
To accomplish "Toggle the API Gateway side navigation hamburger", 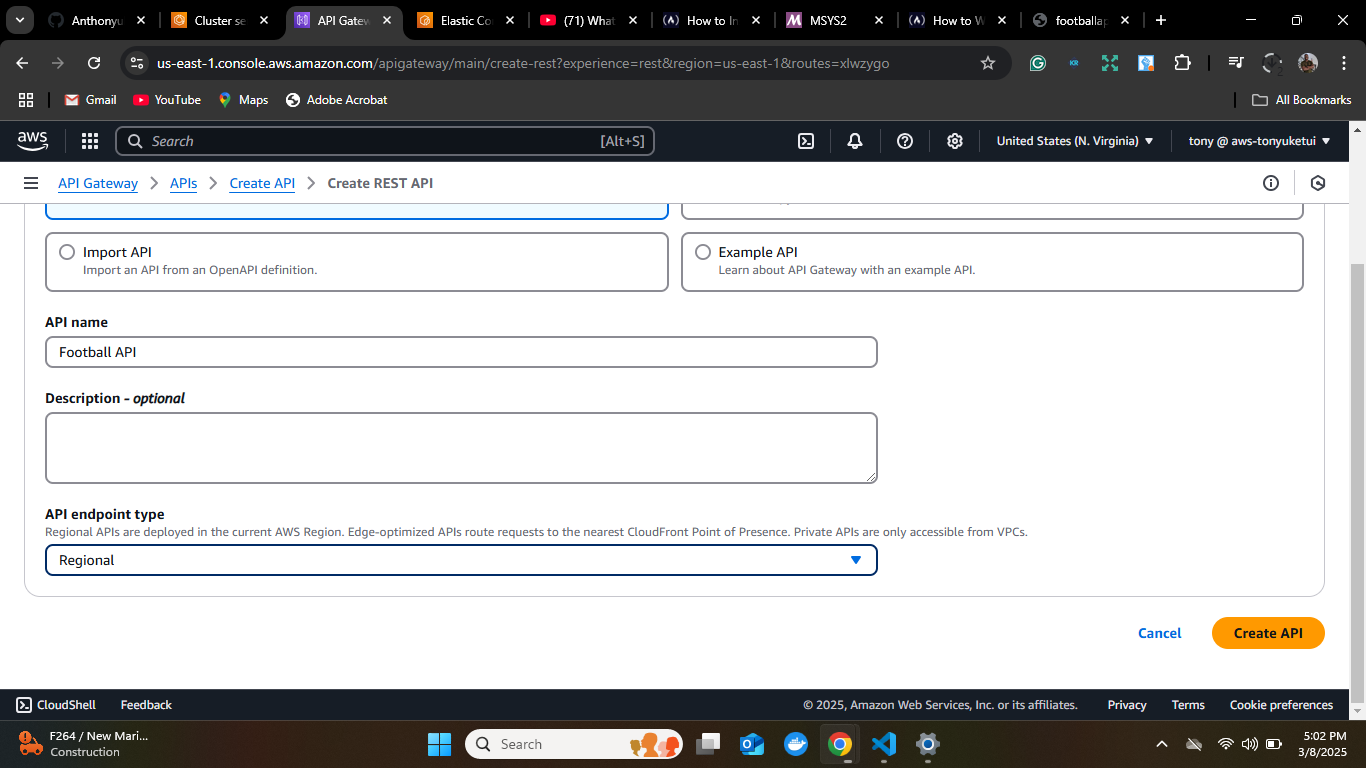I will coord(31,183).
